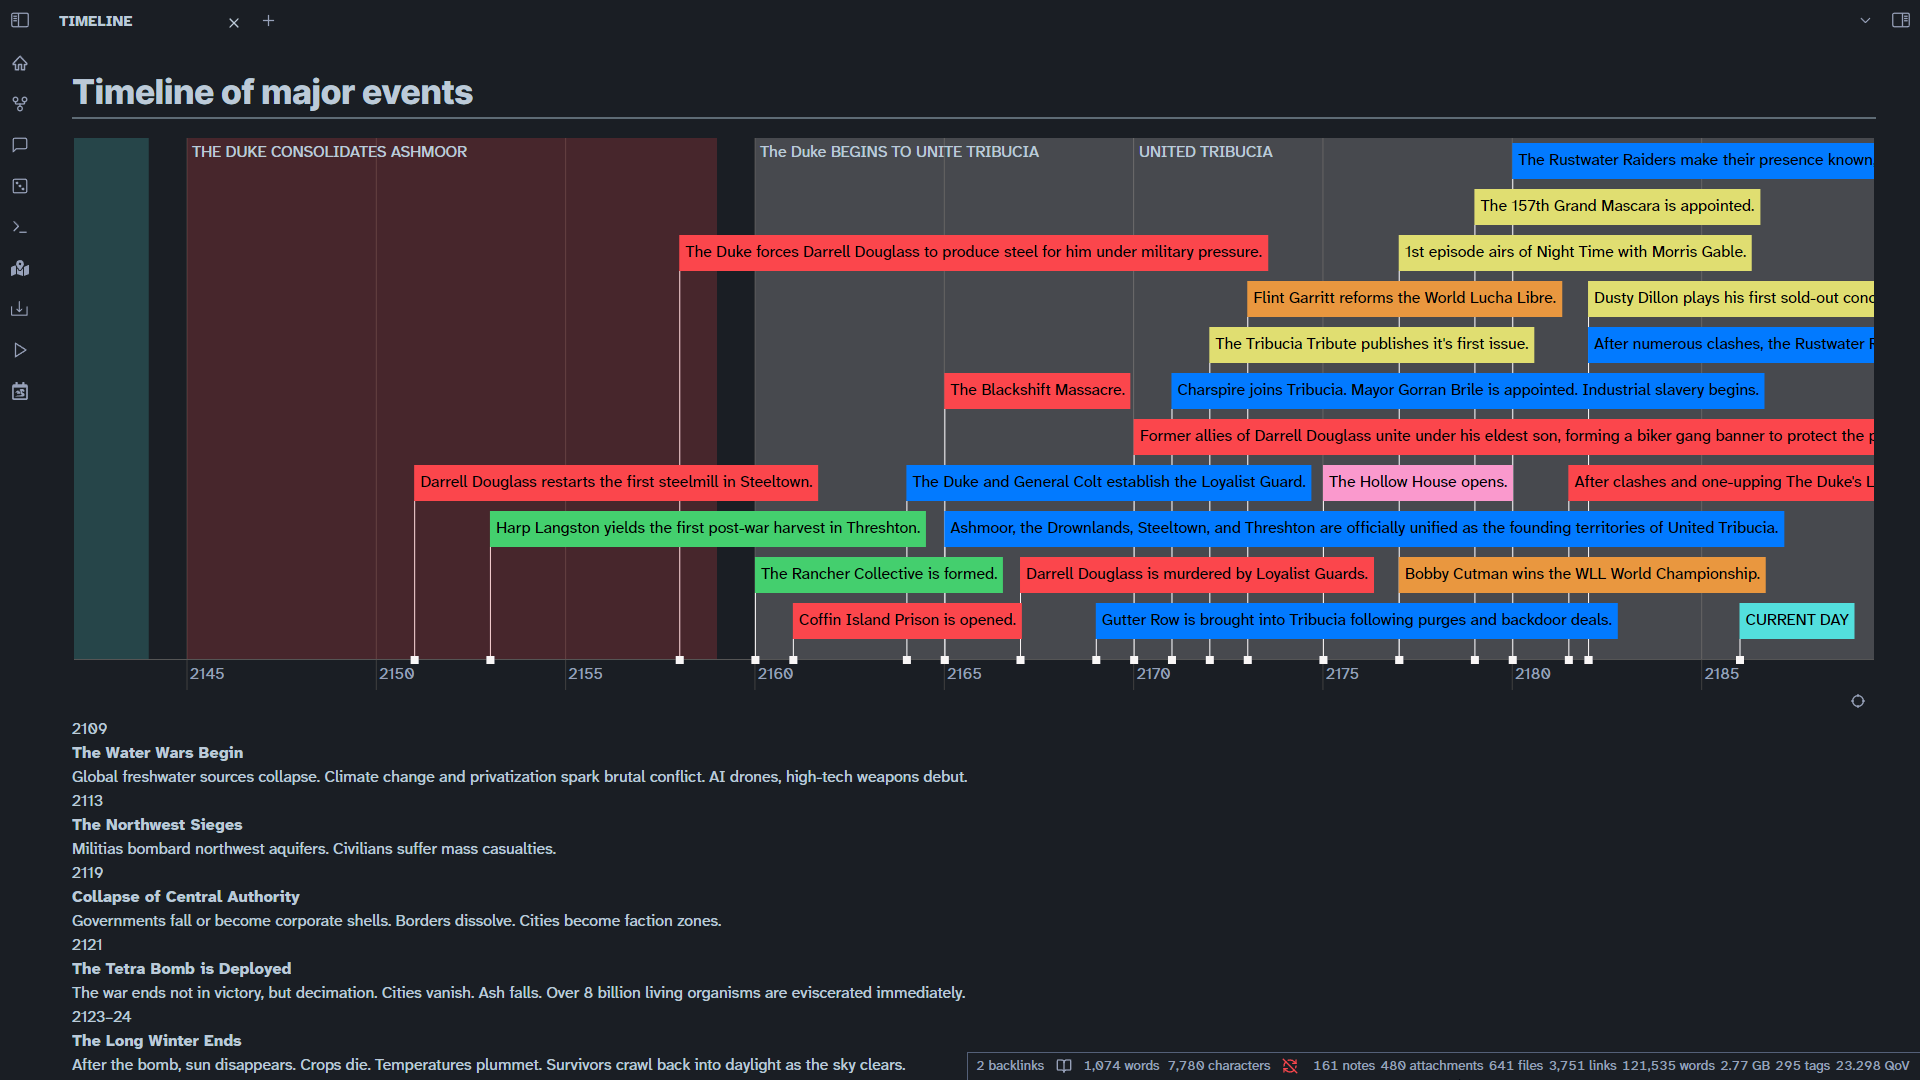Click the '2123–24' date line
1920x1080 pixels.
(101, 1017)
